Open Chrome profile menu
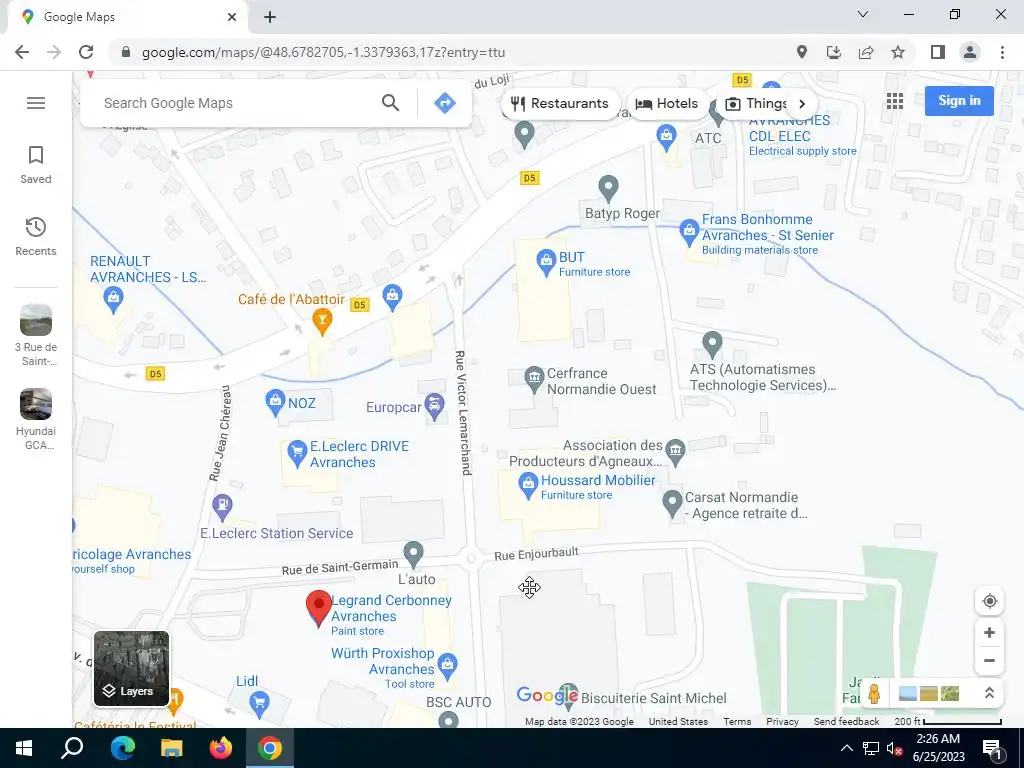Image resolution: width=1024 pixels, height=768 pixels. [x=970, y=52]
